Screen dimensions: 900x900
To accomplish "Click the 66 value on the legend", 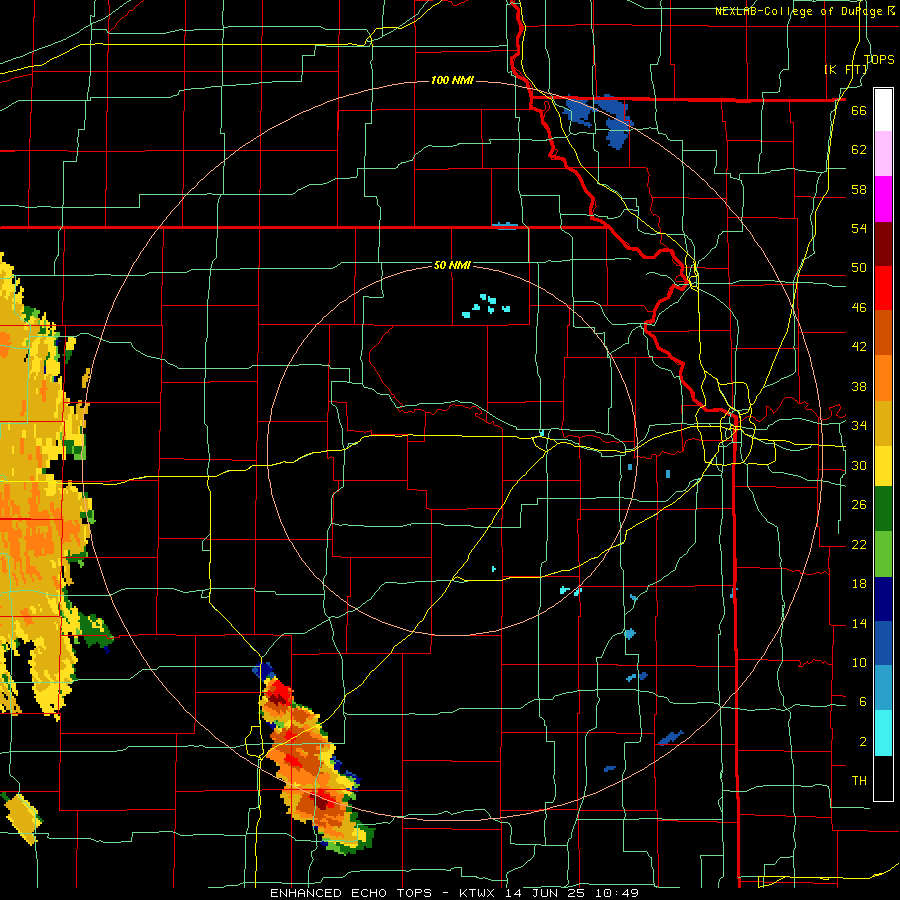I will click(x=859, y=111).
